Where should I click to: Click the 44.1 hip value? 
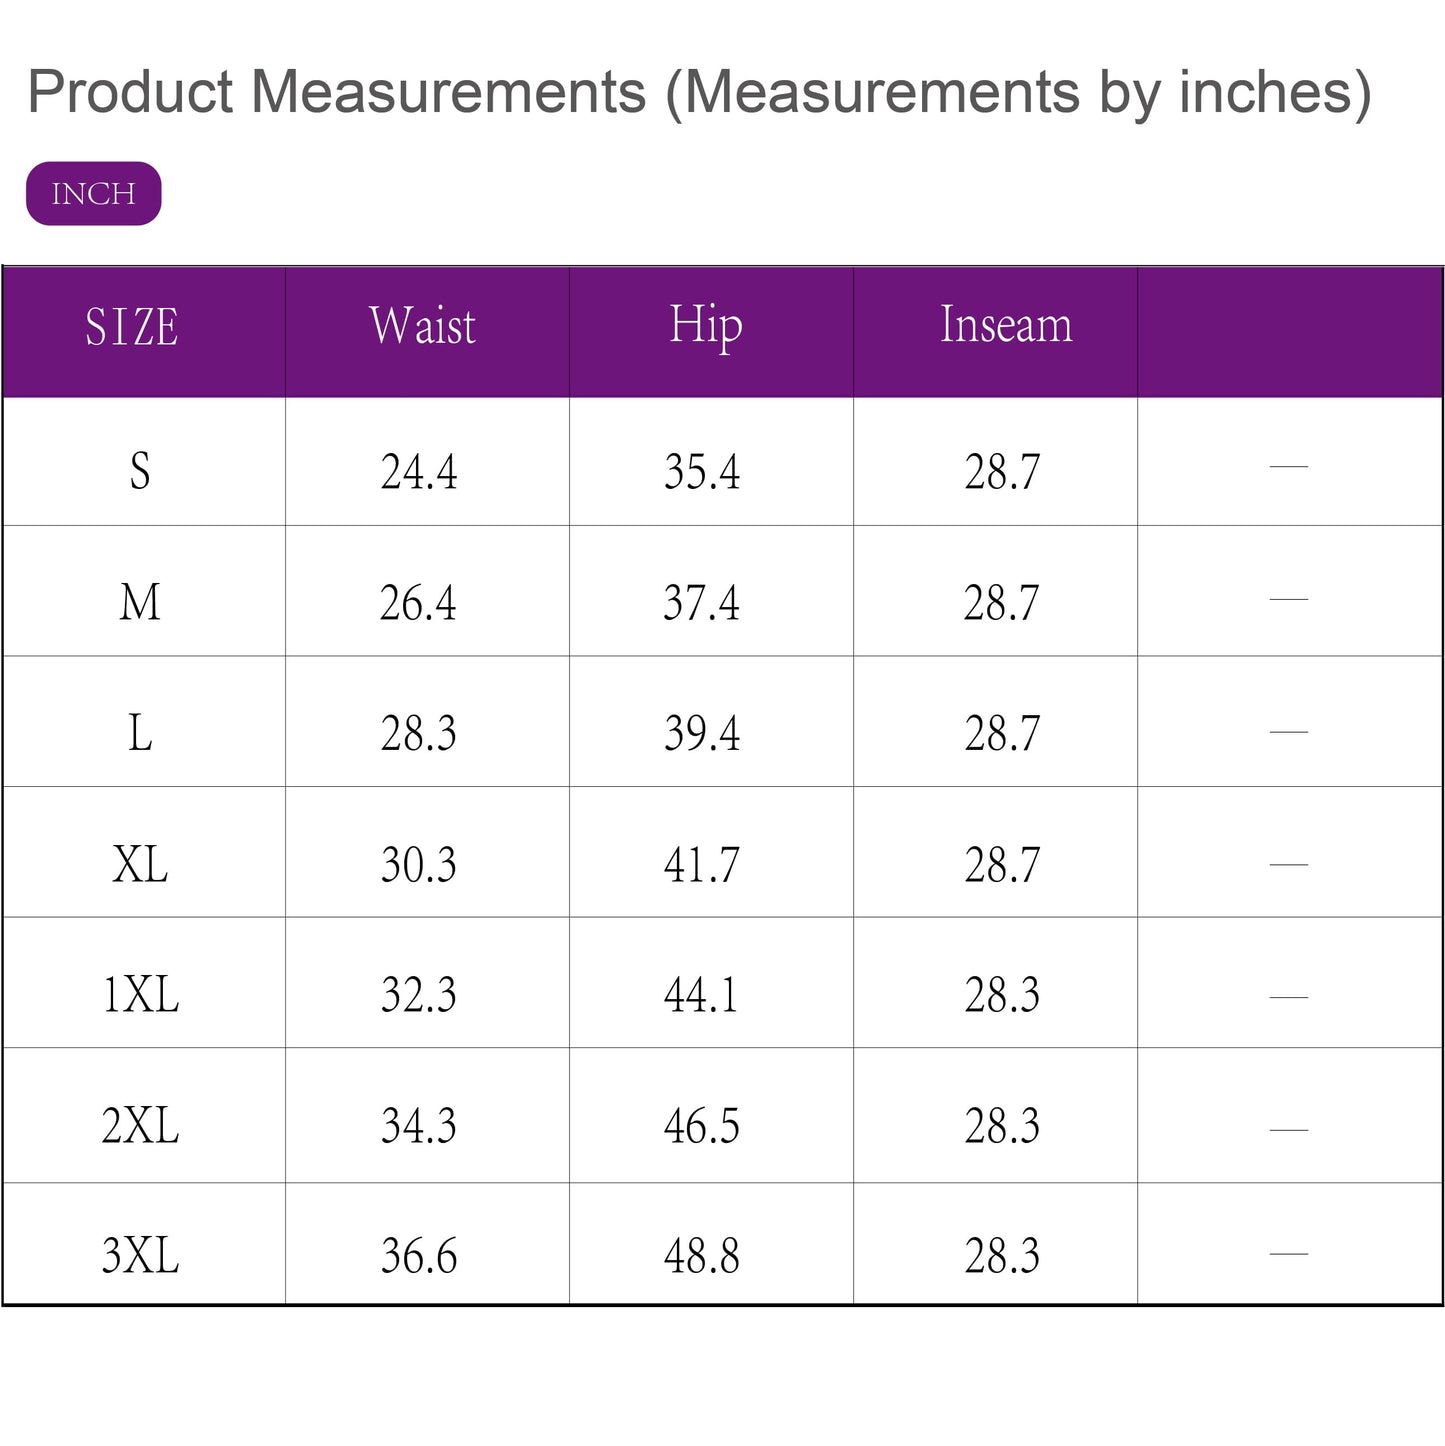pyautogui.click(x=702, y=995)
